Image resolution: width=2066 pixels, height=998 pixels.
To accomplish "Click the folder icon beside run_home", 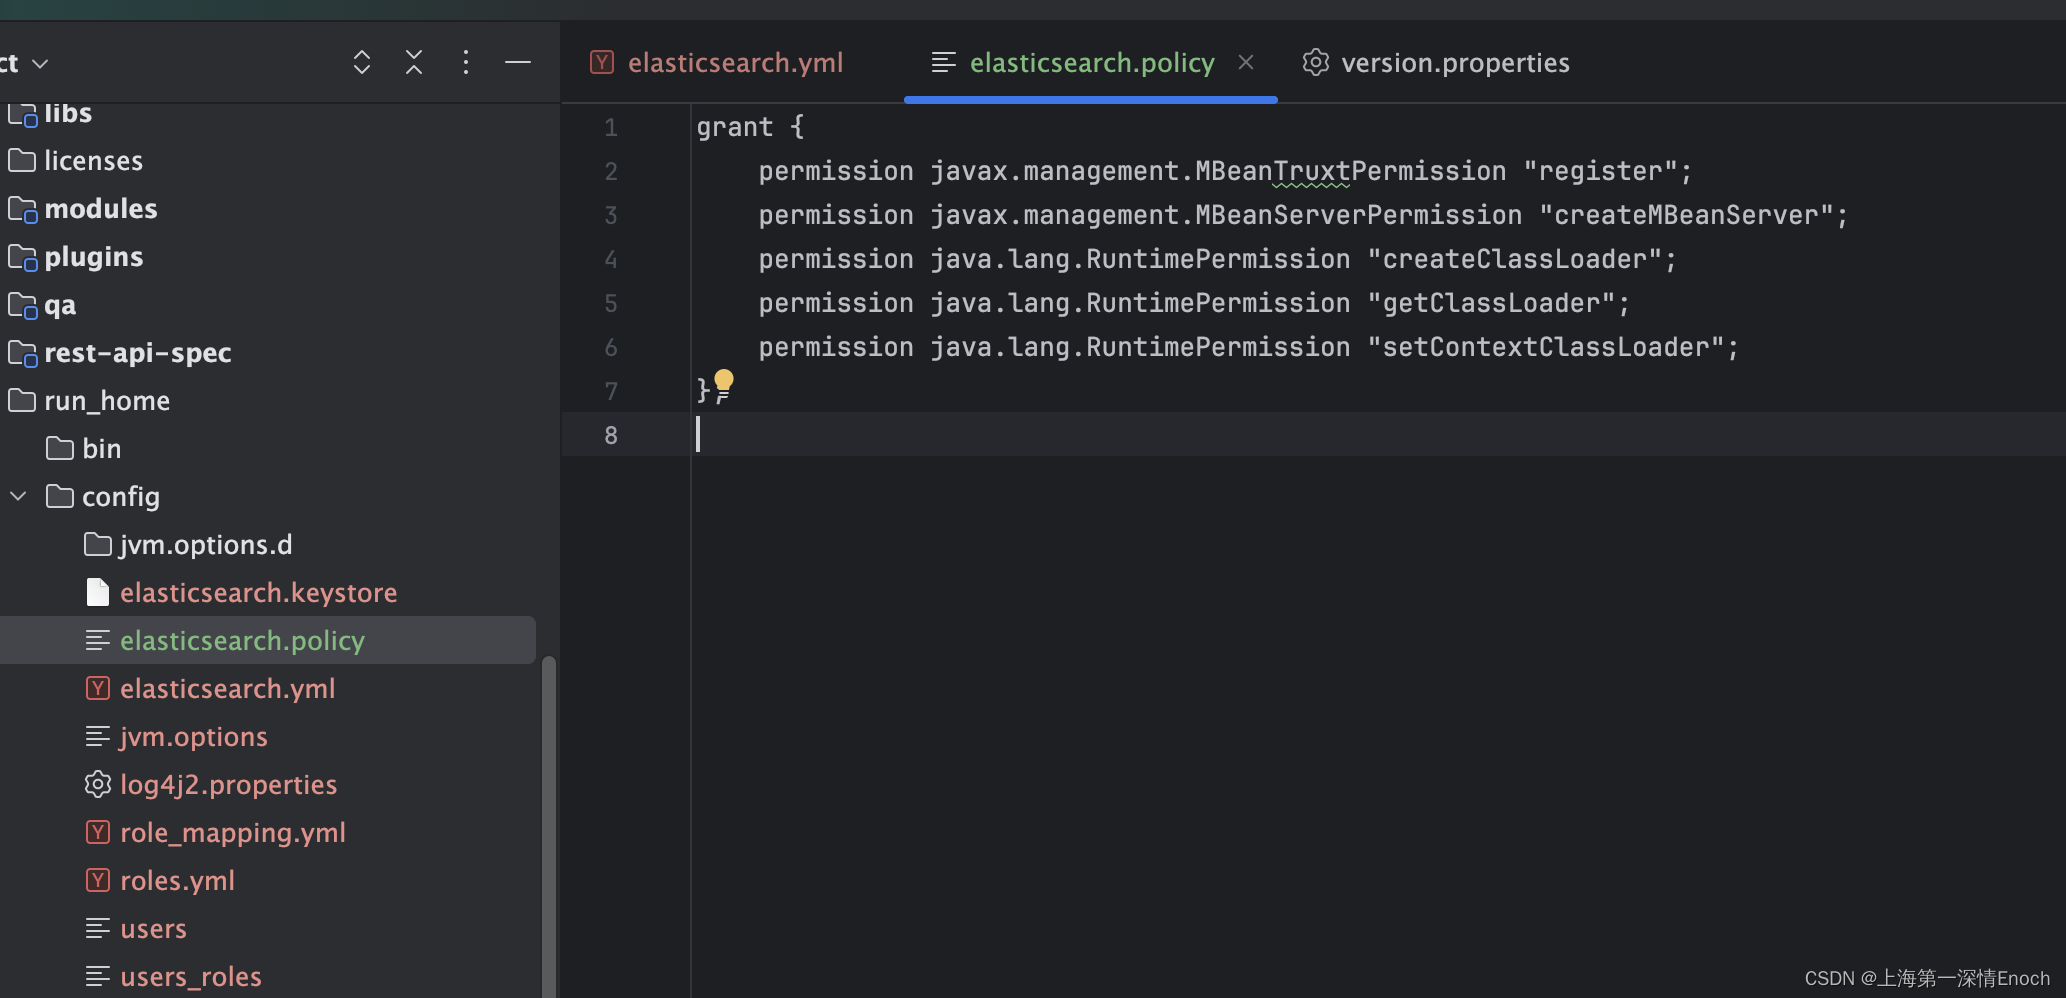I will (x=22, y=400).
